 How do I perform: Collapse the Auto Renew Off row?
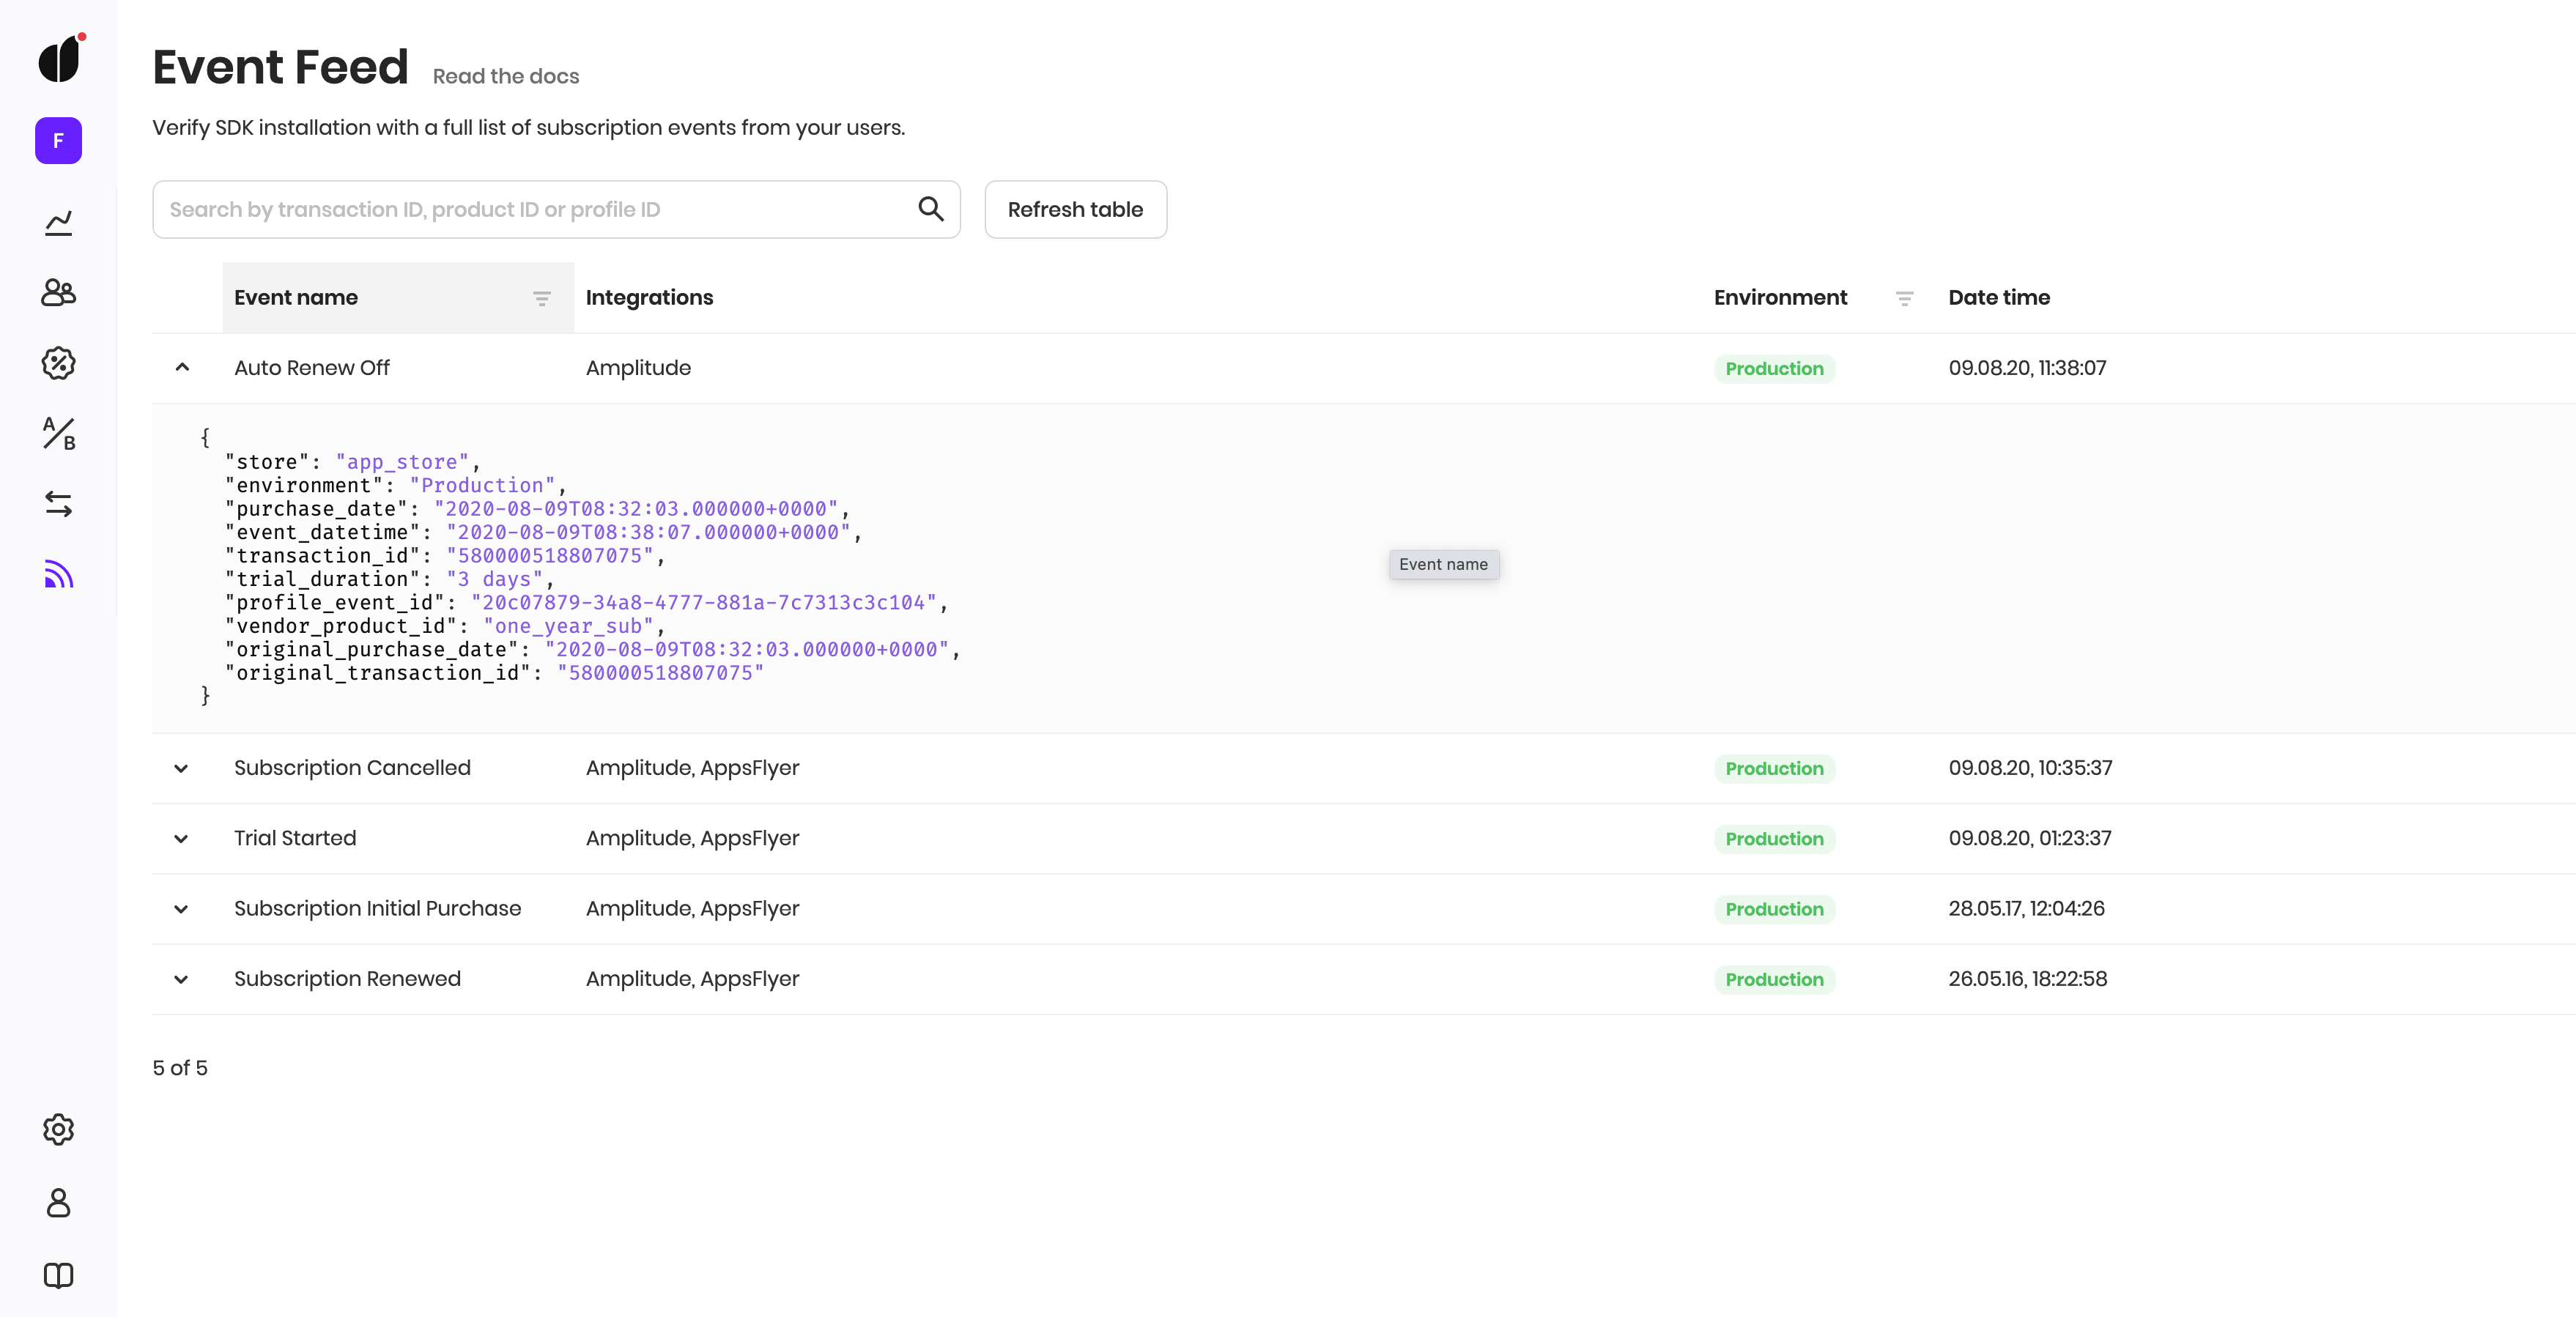click(x=182, y=367)
